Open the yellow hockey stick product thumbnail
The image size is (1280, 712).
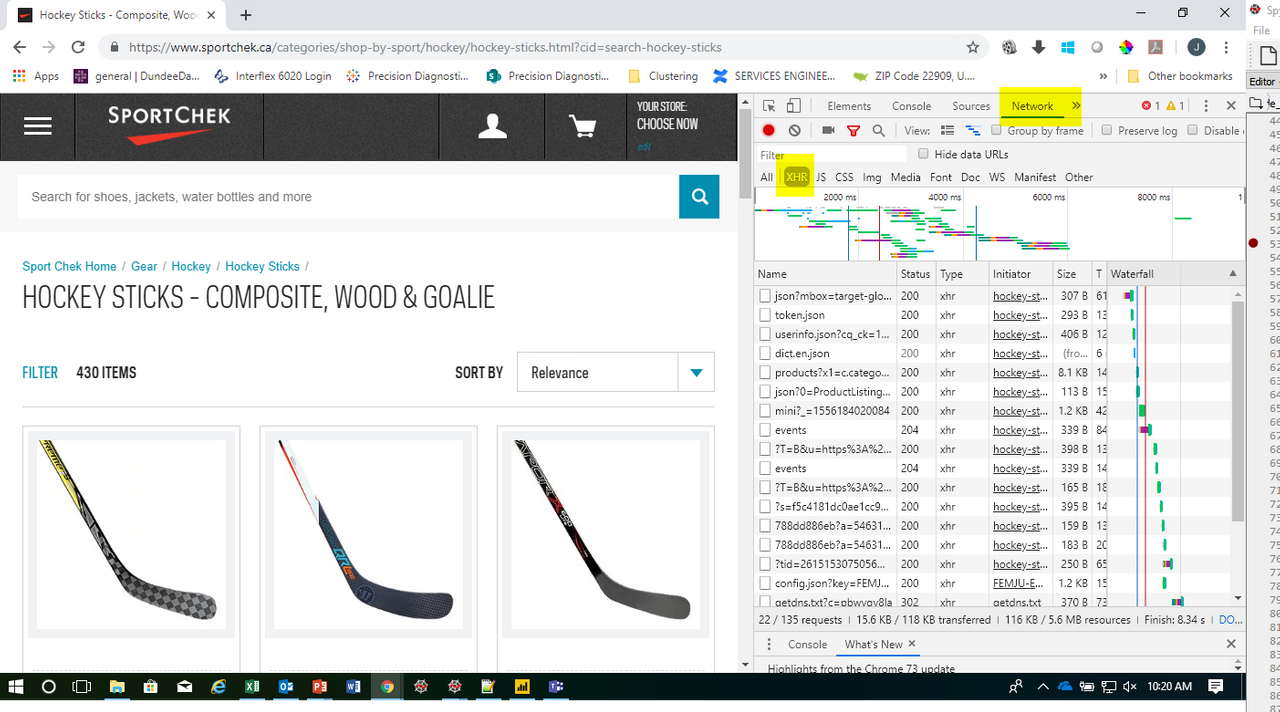pyautogui.click(x=131, y=532)
